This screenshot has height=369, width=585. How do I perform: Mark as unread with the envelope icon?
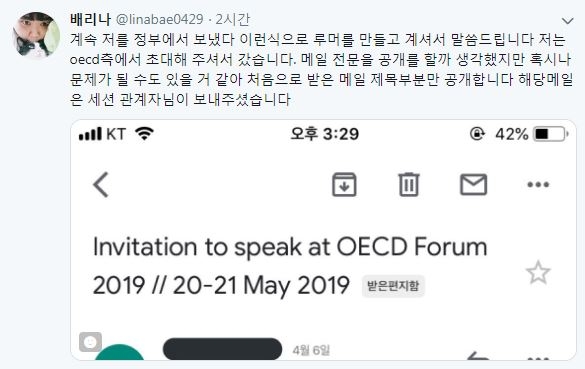click(473, 184)
